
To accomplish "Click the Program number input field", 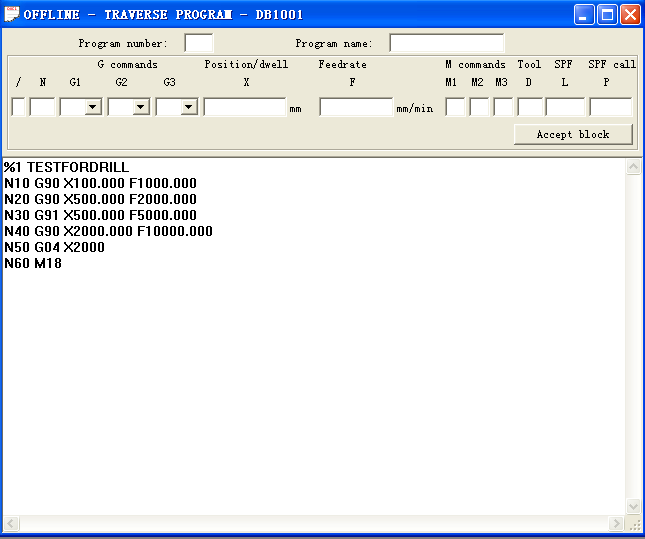I will (199, 43).
